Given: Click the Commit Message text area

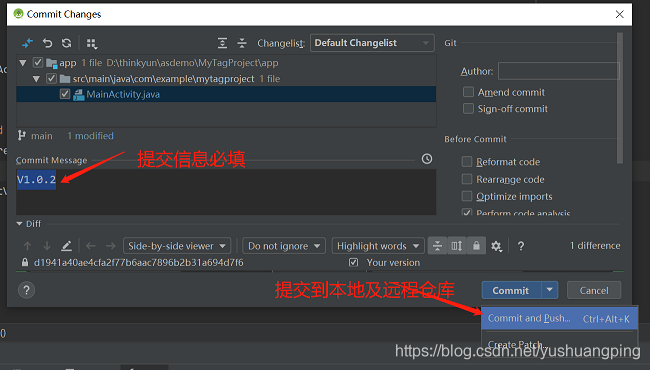Looking at the screenshot, I should click(x=226, y=192).
